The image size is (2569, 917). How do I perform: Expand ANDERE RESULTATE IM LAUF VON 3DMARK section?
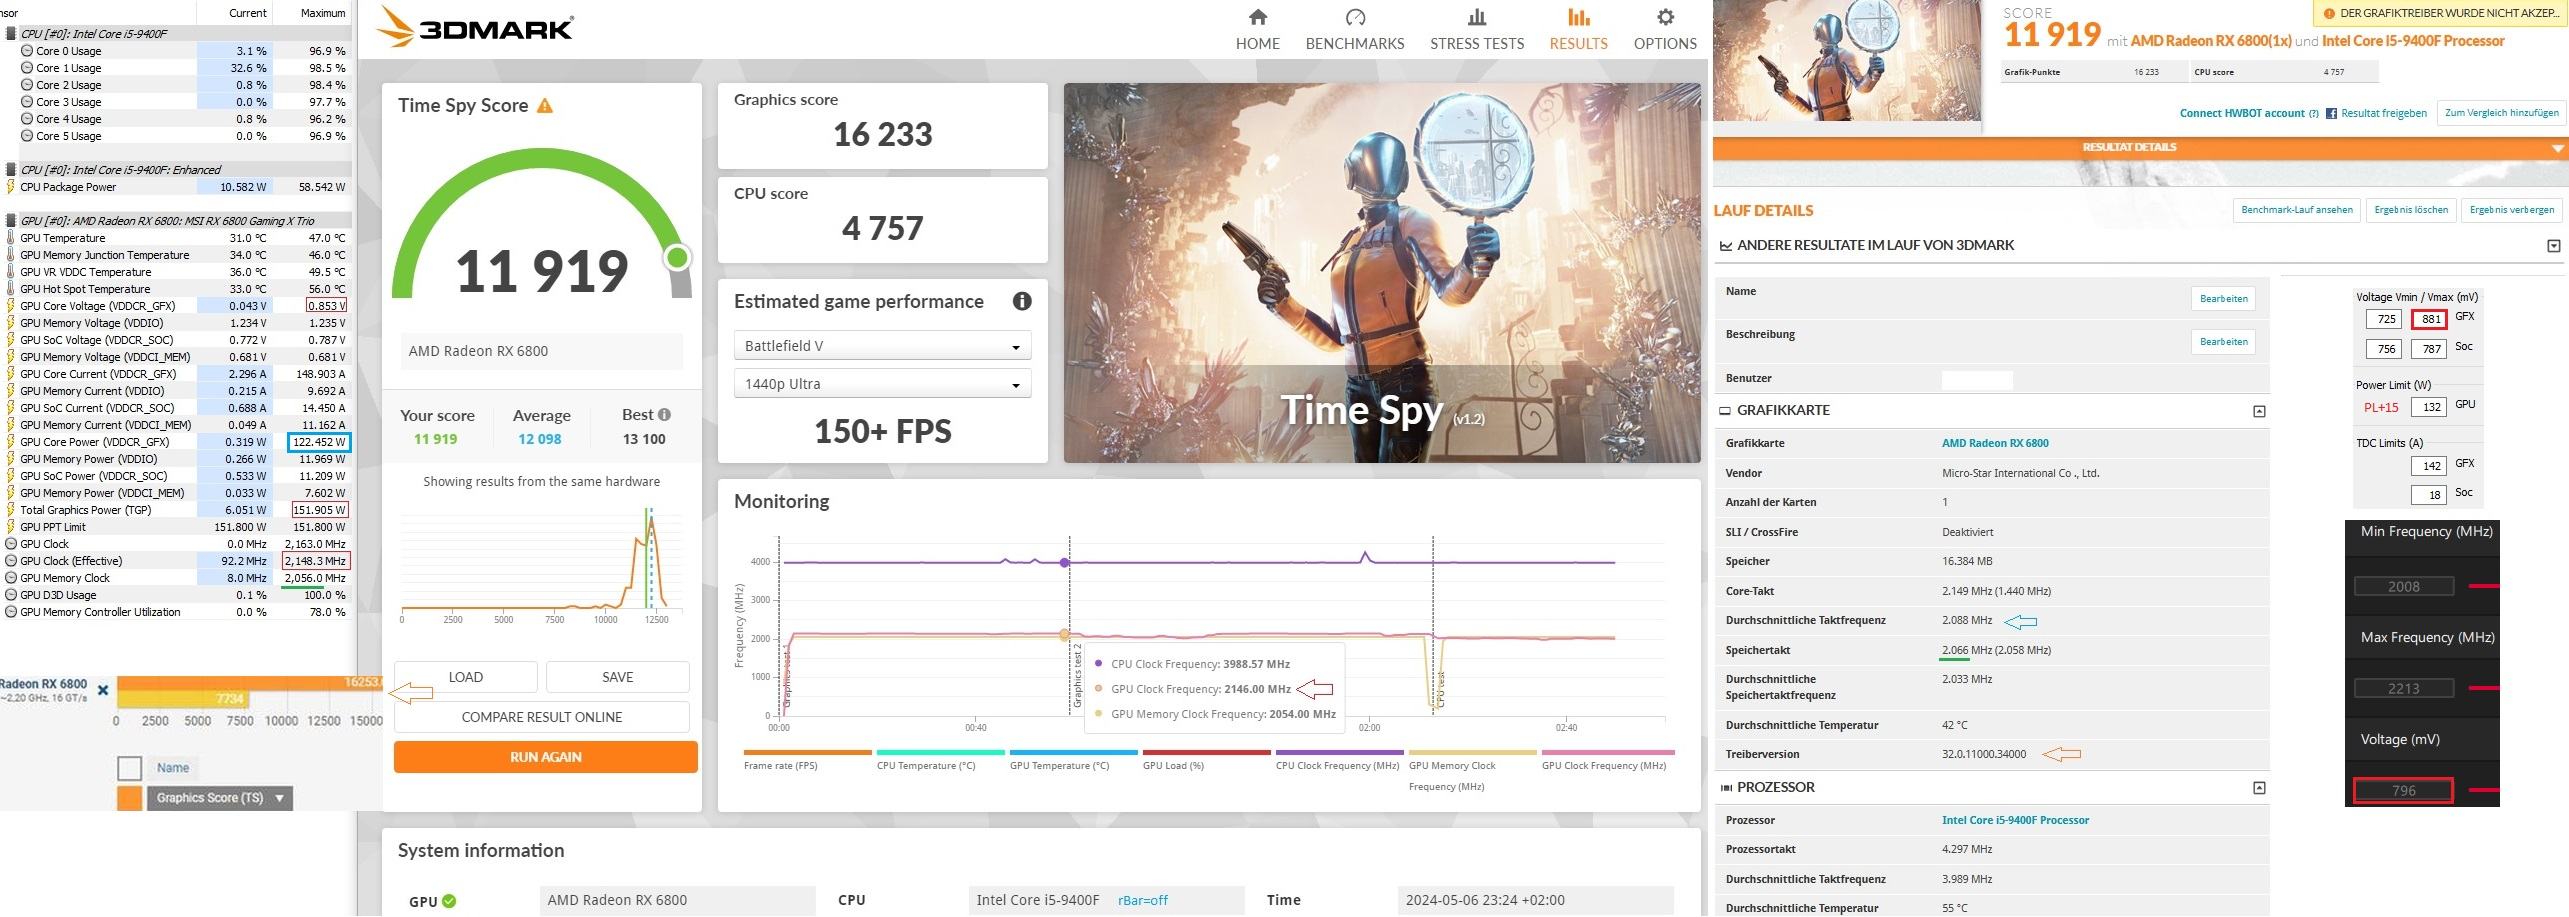tap(2554, 246)
